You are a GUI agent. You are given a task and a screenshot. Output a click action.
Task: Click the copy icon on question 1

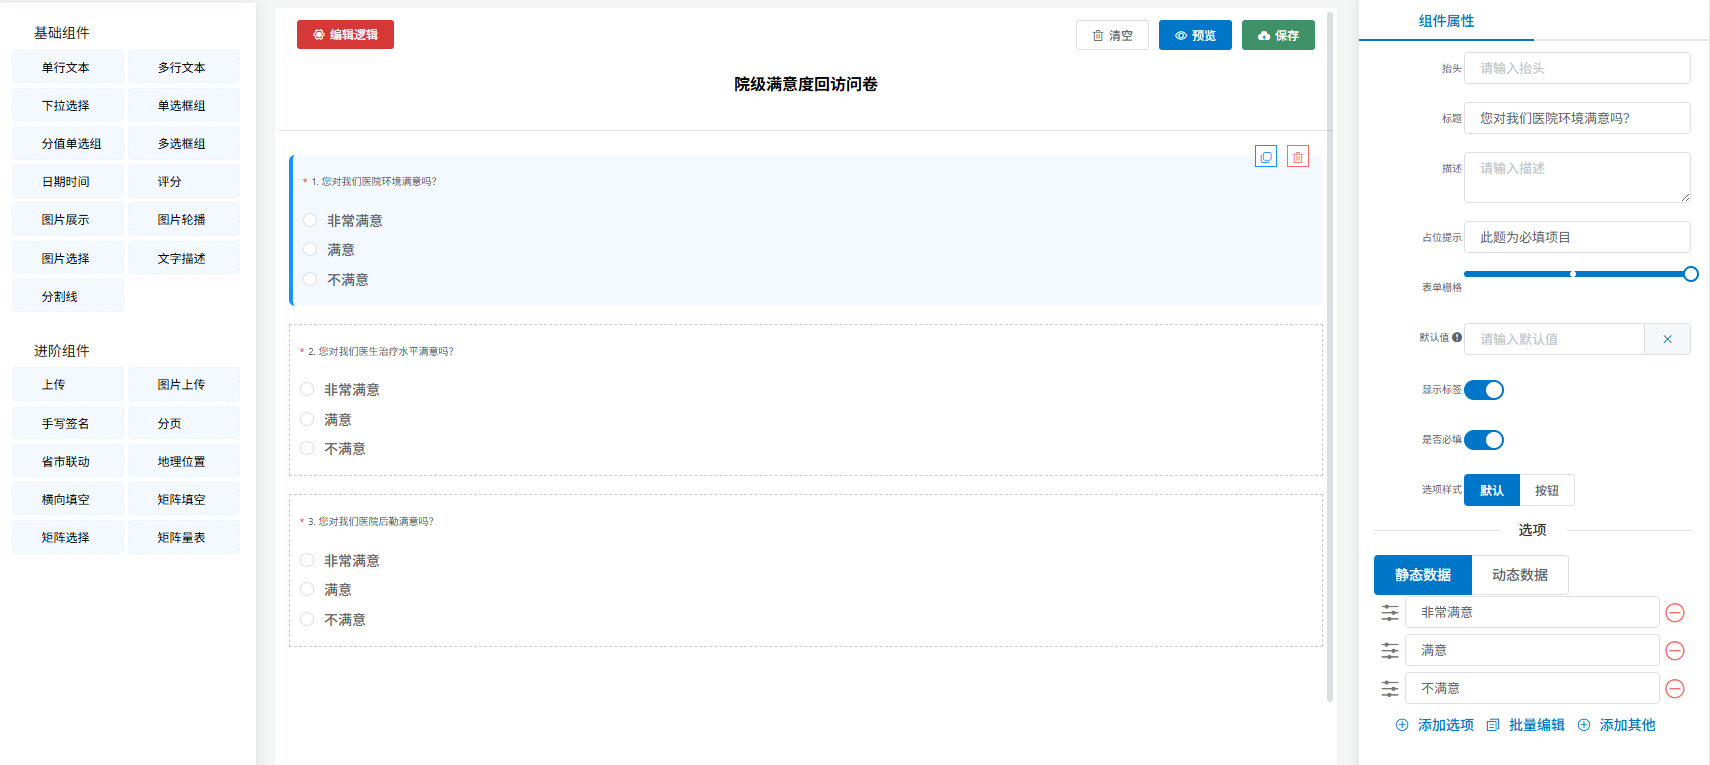pos(1266,157)
